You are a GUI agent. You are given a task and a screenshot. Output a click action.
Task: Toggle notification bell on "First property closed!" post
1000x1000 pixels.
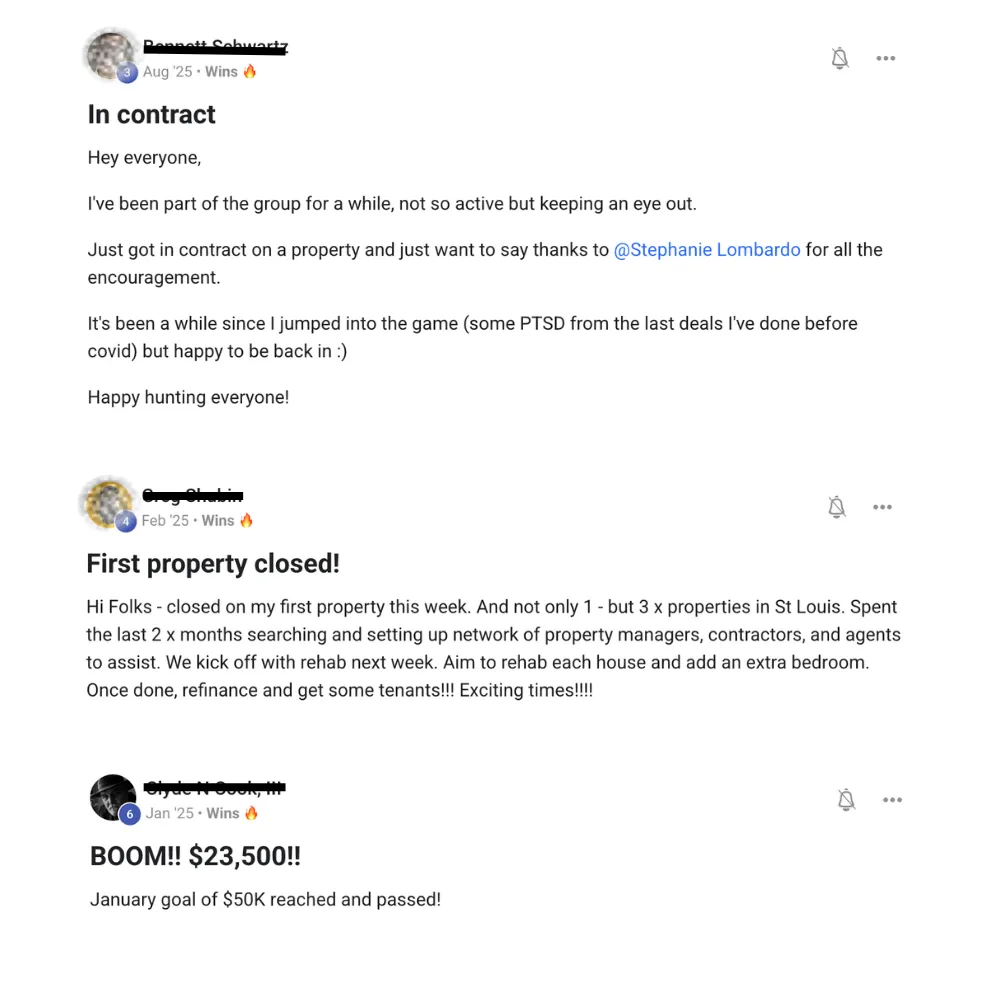pyautogui.click(x=837, y=507)
